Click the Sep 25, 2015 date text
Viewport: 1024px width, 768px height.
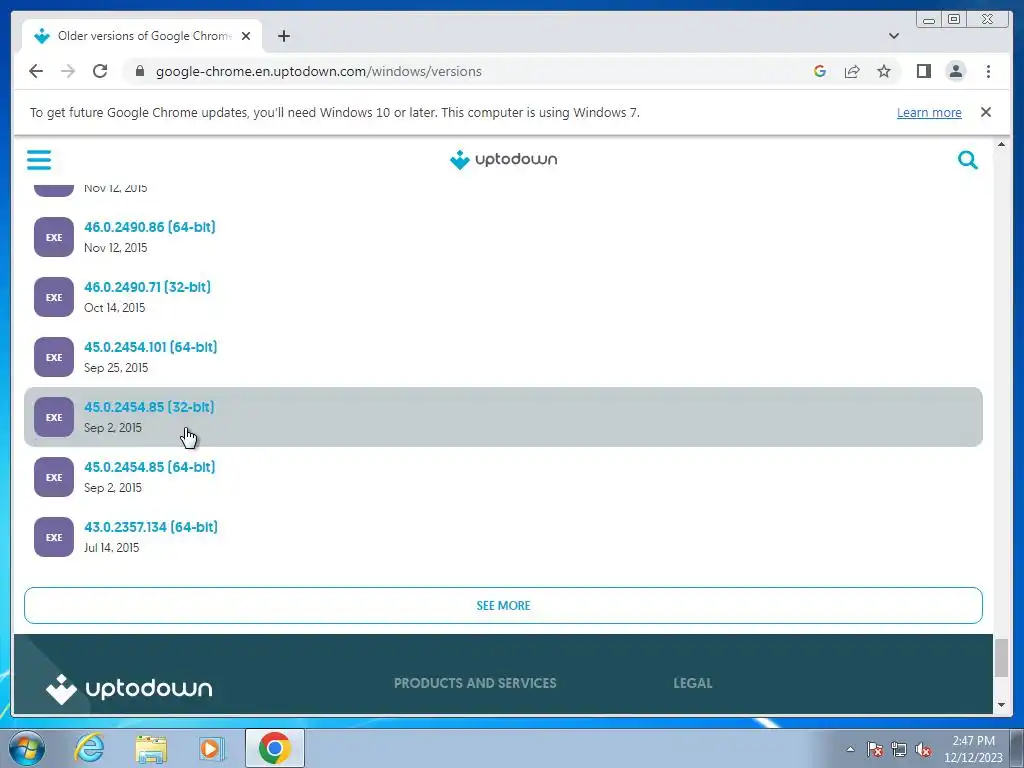coord(116,368)
